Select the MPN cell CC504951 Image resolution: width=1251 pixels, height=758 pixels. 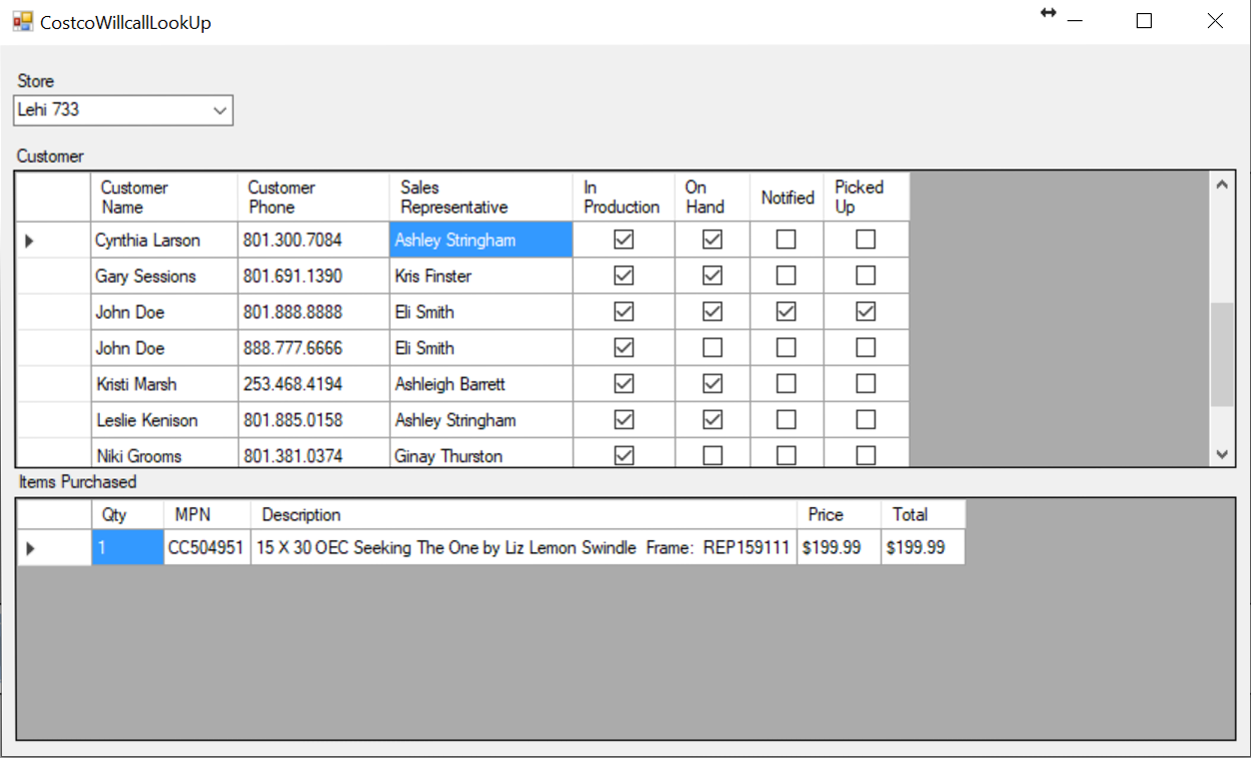coord(206,548)
